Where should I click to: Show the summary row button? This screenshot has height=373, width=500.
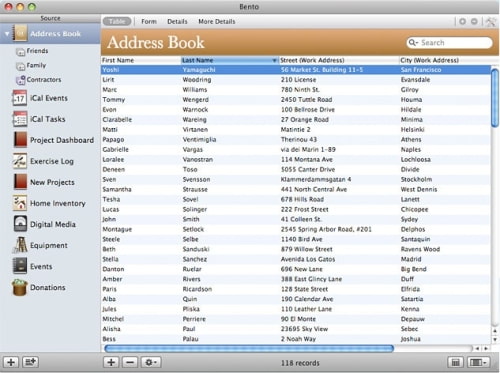(x=456, y=362)
